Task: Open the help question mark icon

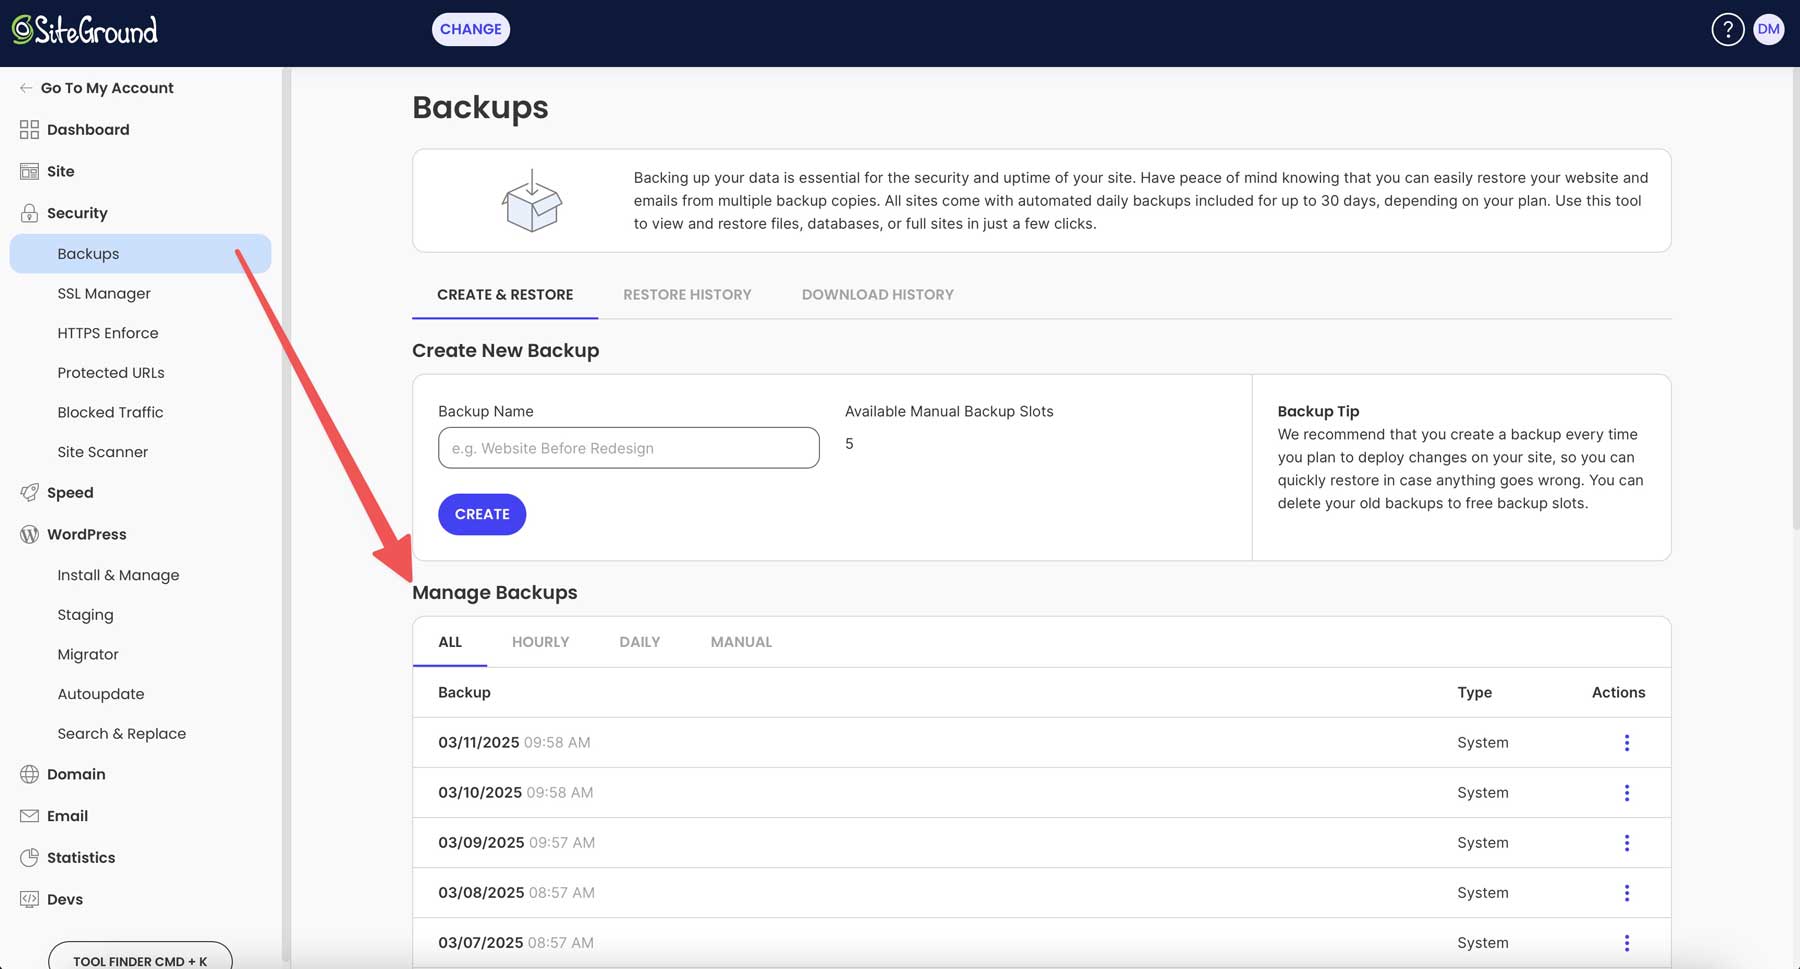Action: click(1728, 29)
